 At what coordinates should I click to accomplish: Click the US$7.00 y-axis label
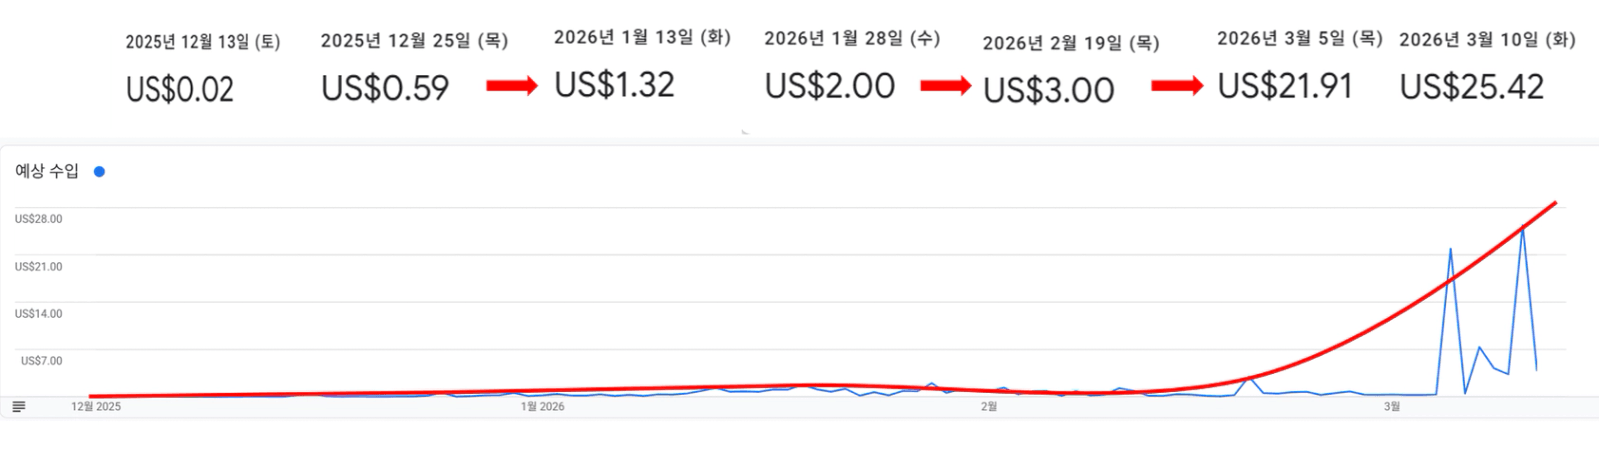(x=41, y=361)
